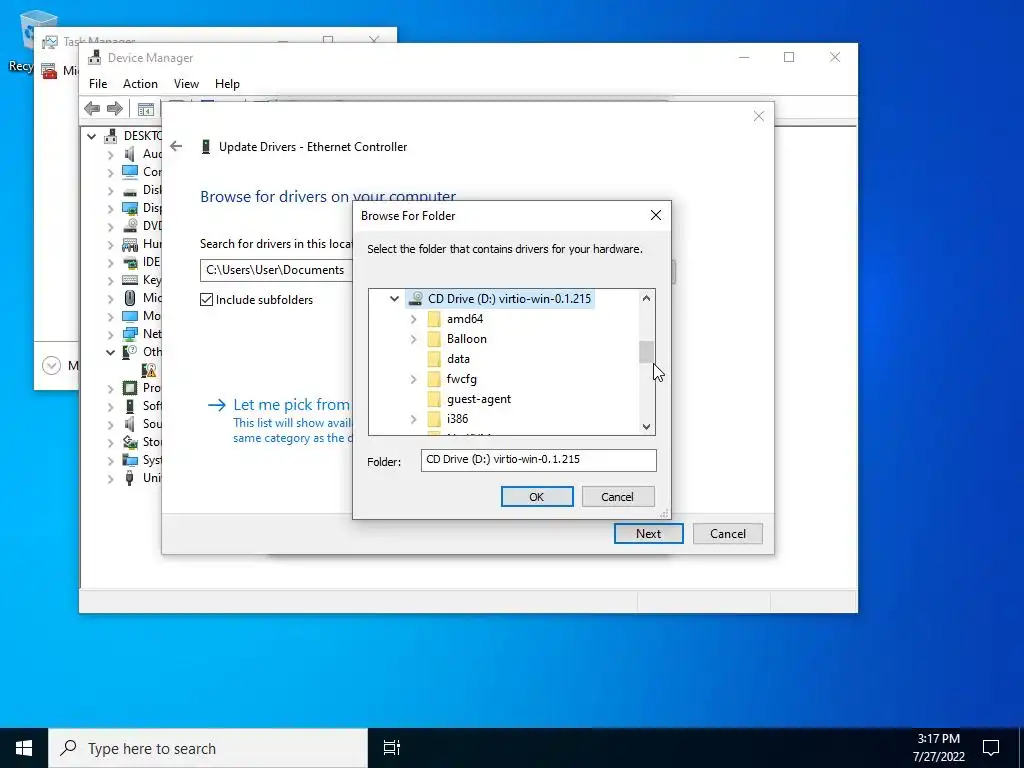1024x768 pixels.
Task: Select the guest-agent folder
Action: pos(479,399)
